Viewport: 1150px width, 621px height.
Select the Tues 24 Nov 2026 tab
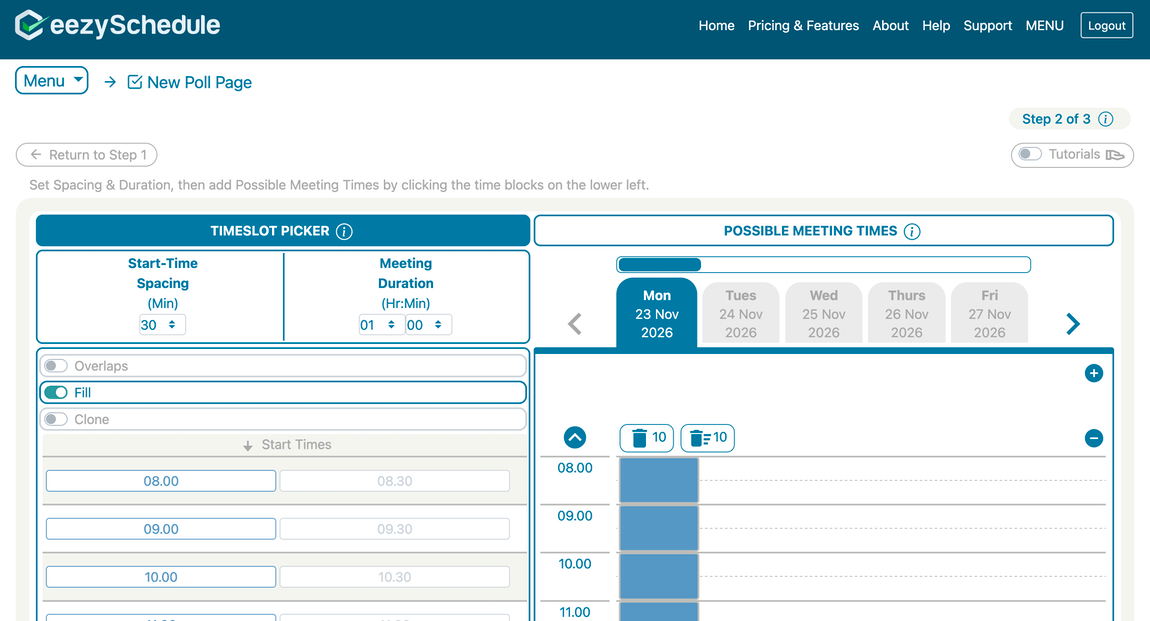tap(741, 314)
